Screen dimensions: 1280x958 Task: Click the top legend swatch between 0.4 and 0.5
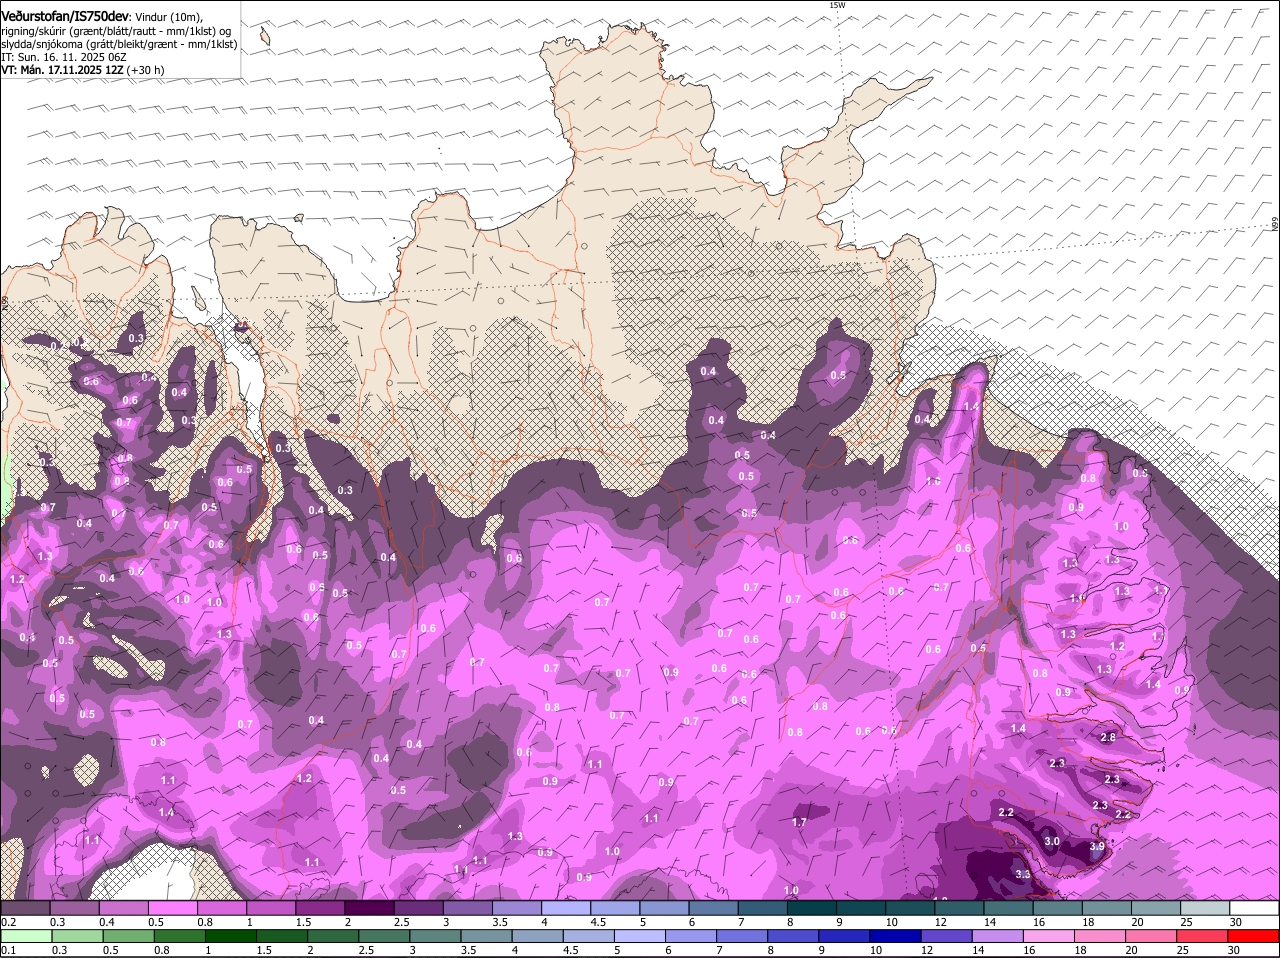point(123,908)
